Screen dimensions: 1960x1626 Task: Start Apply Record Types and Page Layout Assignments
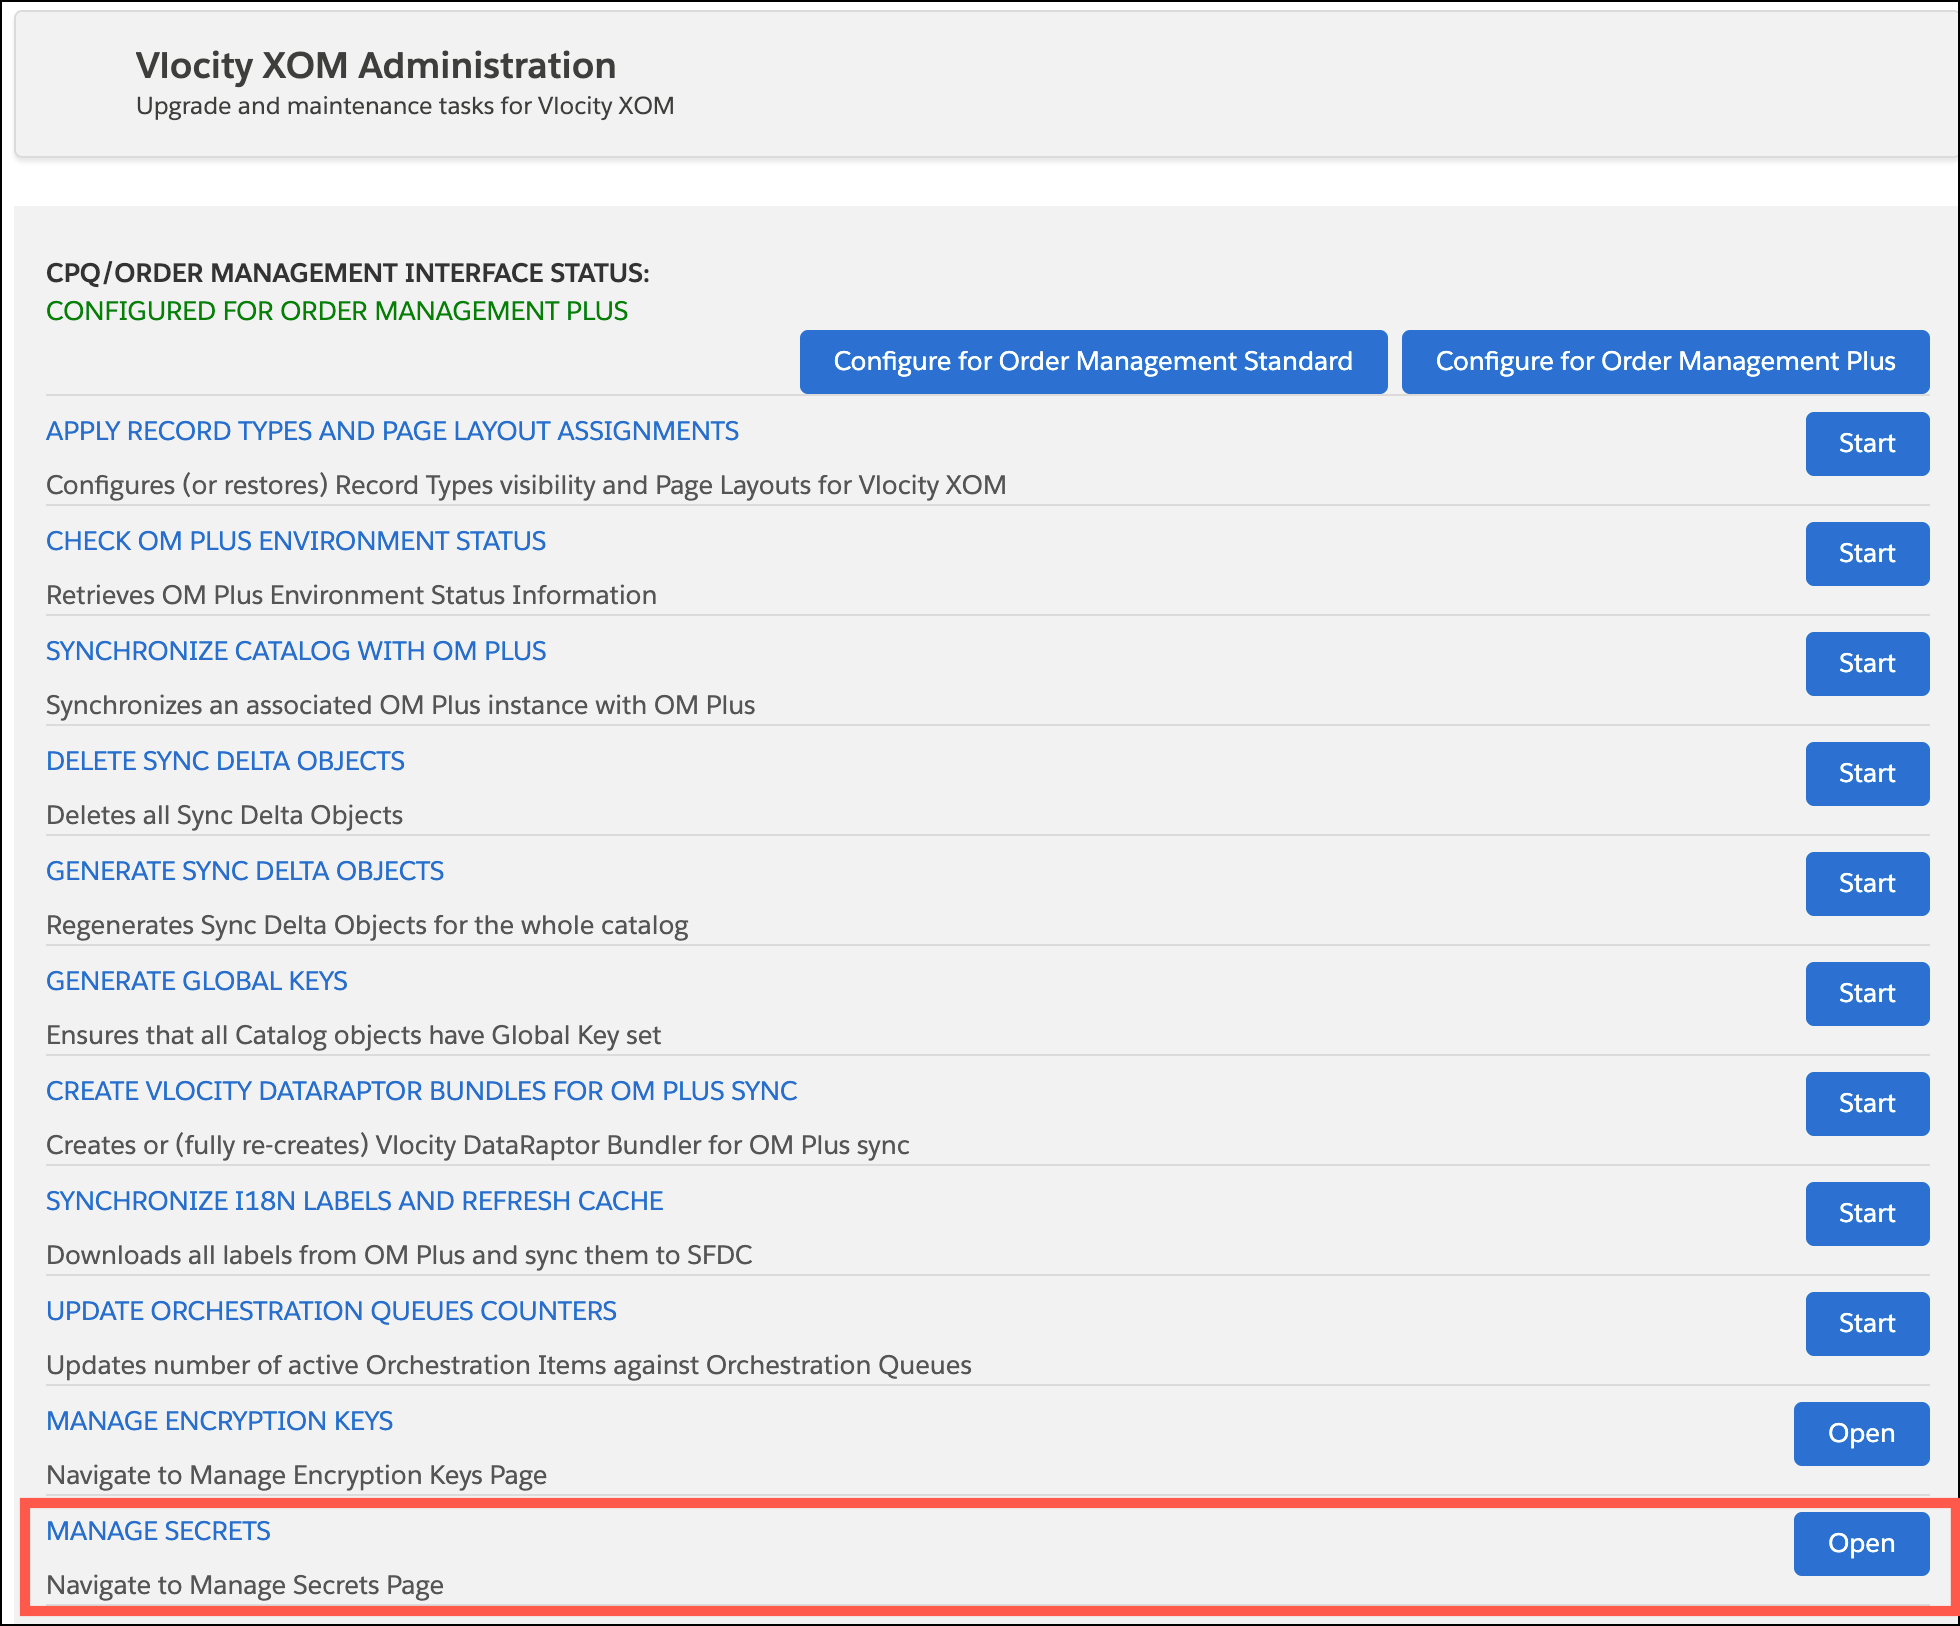pos(1867,444)
